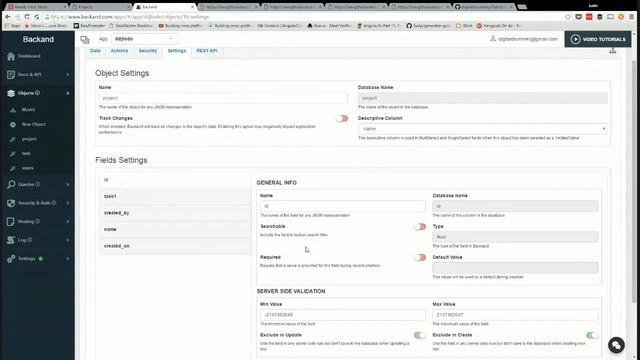This screenshot has width=640, height=360.
Task: Collapse the Objects section arrow
Action: click(x=68, y=93)
